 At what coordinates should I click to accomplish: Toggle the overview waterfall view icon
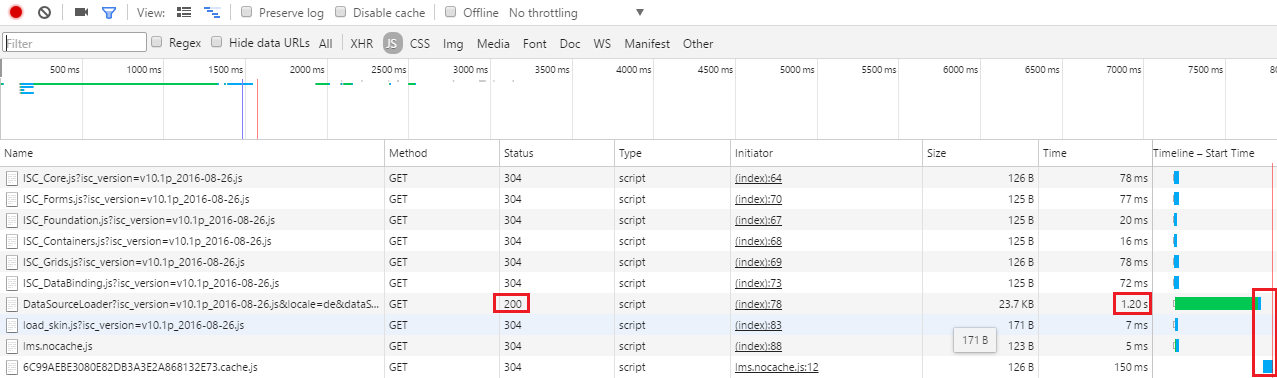coord(211,13)
